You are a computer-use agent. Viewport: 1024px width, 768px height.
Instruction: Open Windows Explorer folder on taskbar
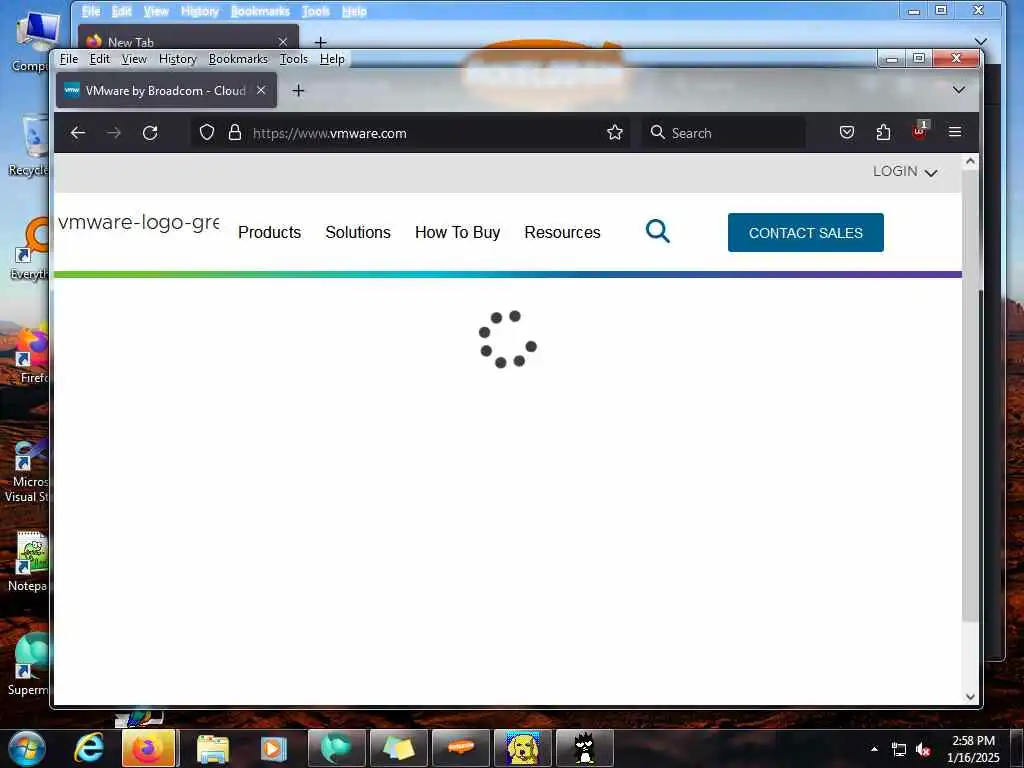click(212, 748)
